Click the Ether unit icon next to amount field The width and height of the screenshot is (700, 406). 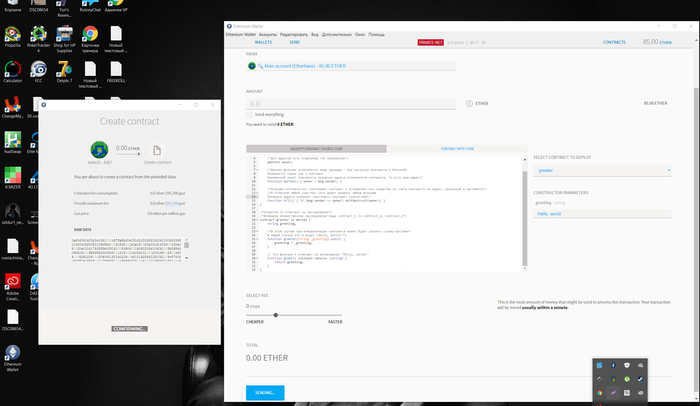(x=469, y=103)
